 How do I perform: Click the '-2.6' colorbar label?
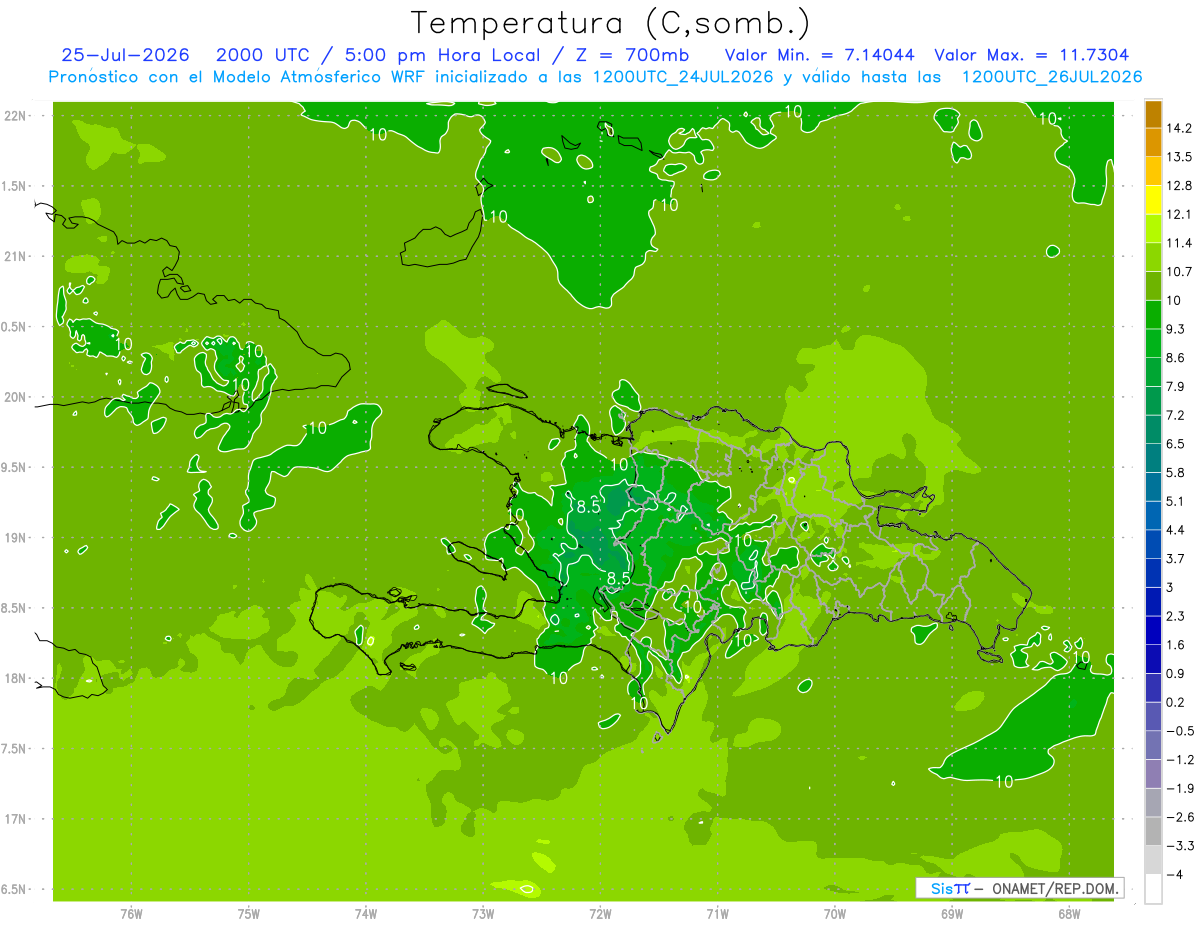click(1180, 817)
